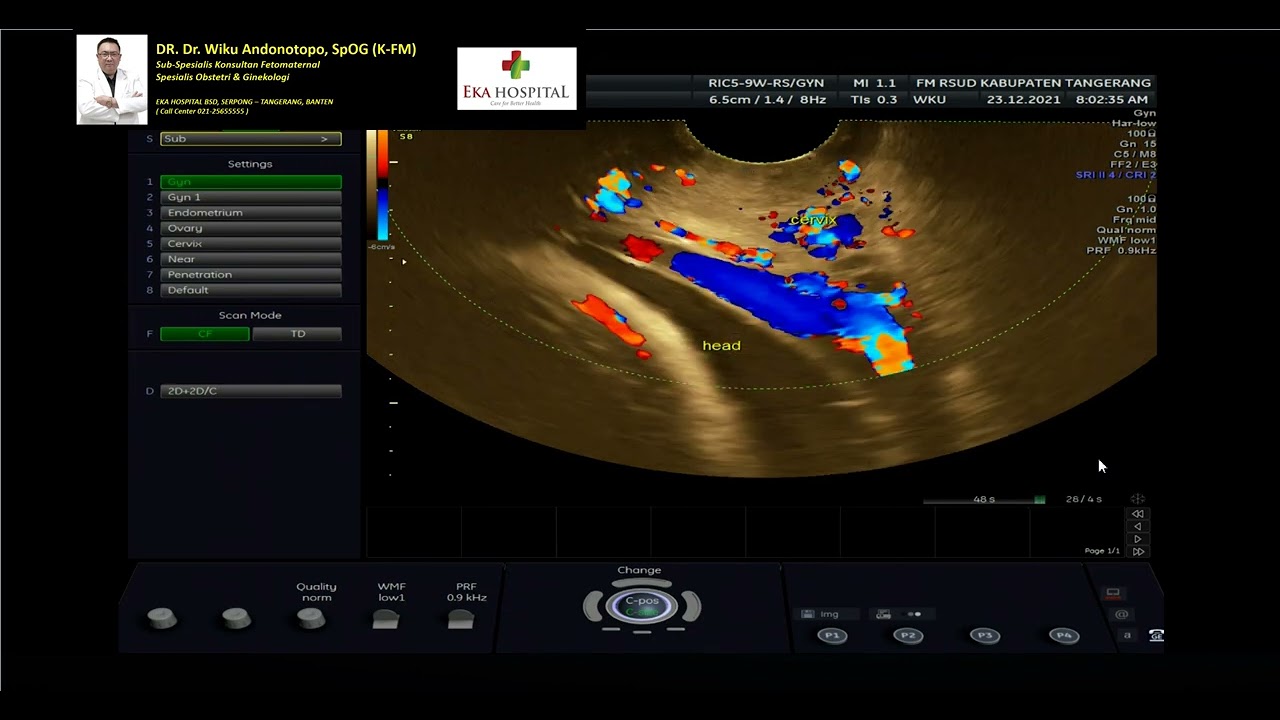
Task: Click the PRF 0.9kHz readout on image info
Action: coord(1121,250)
